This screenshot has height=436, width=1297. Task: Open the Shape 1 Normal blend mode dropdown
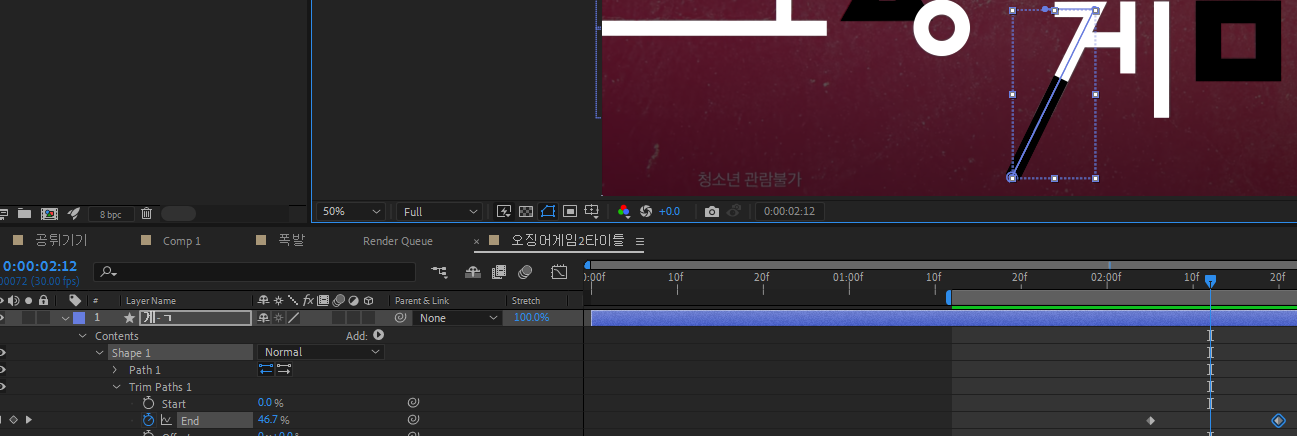click(x=321, y=352)
